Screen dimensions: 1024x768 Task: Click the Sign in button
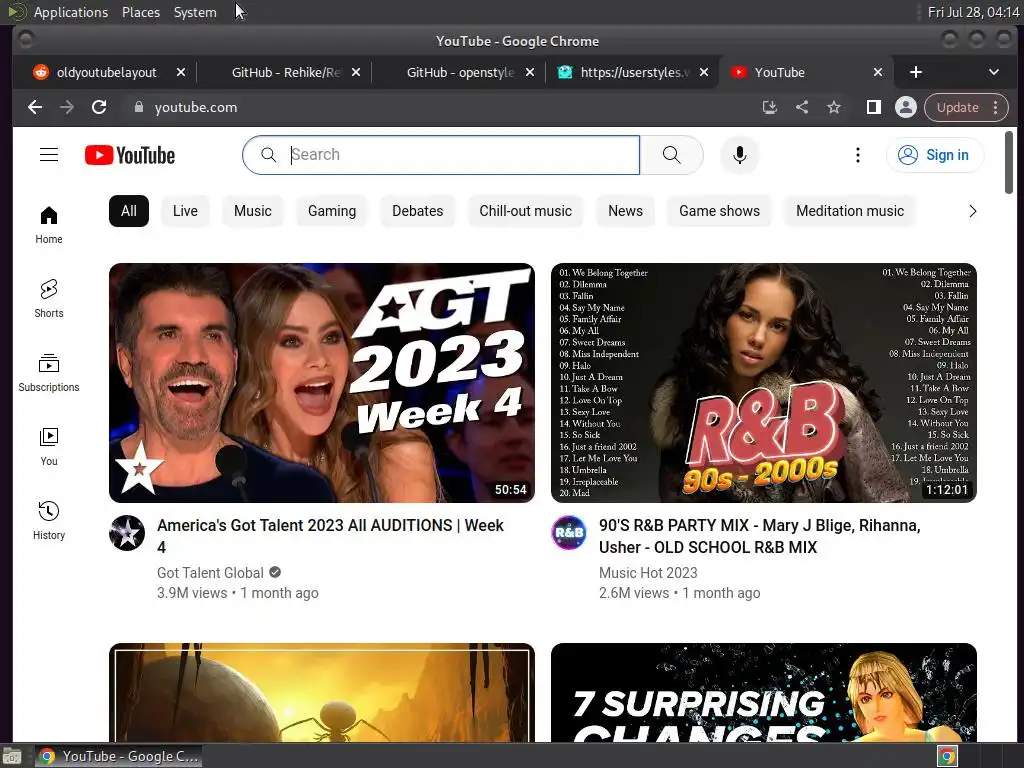tap(935, 155)
